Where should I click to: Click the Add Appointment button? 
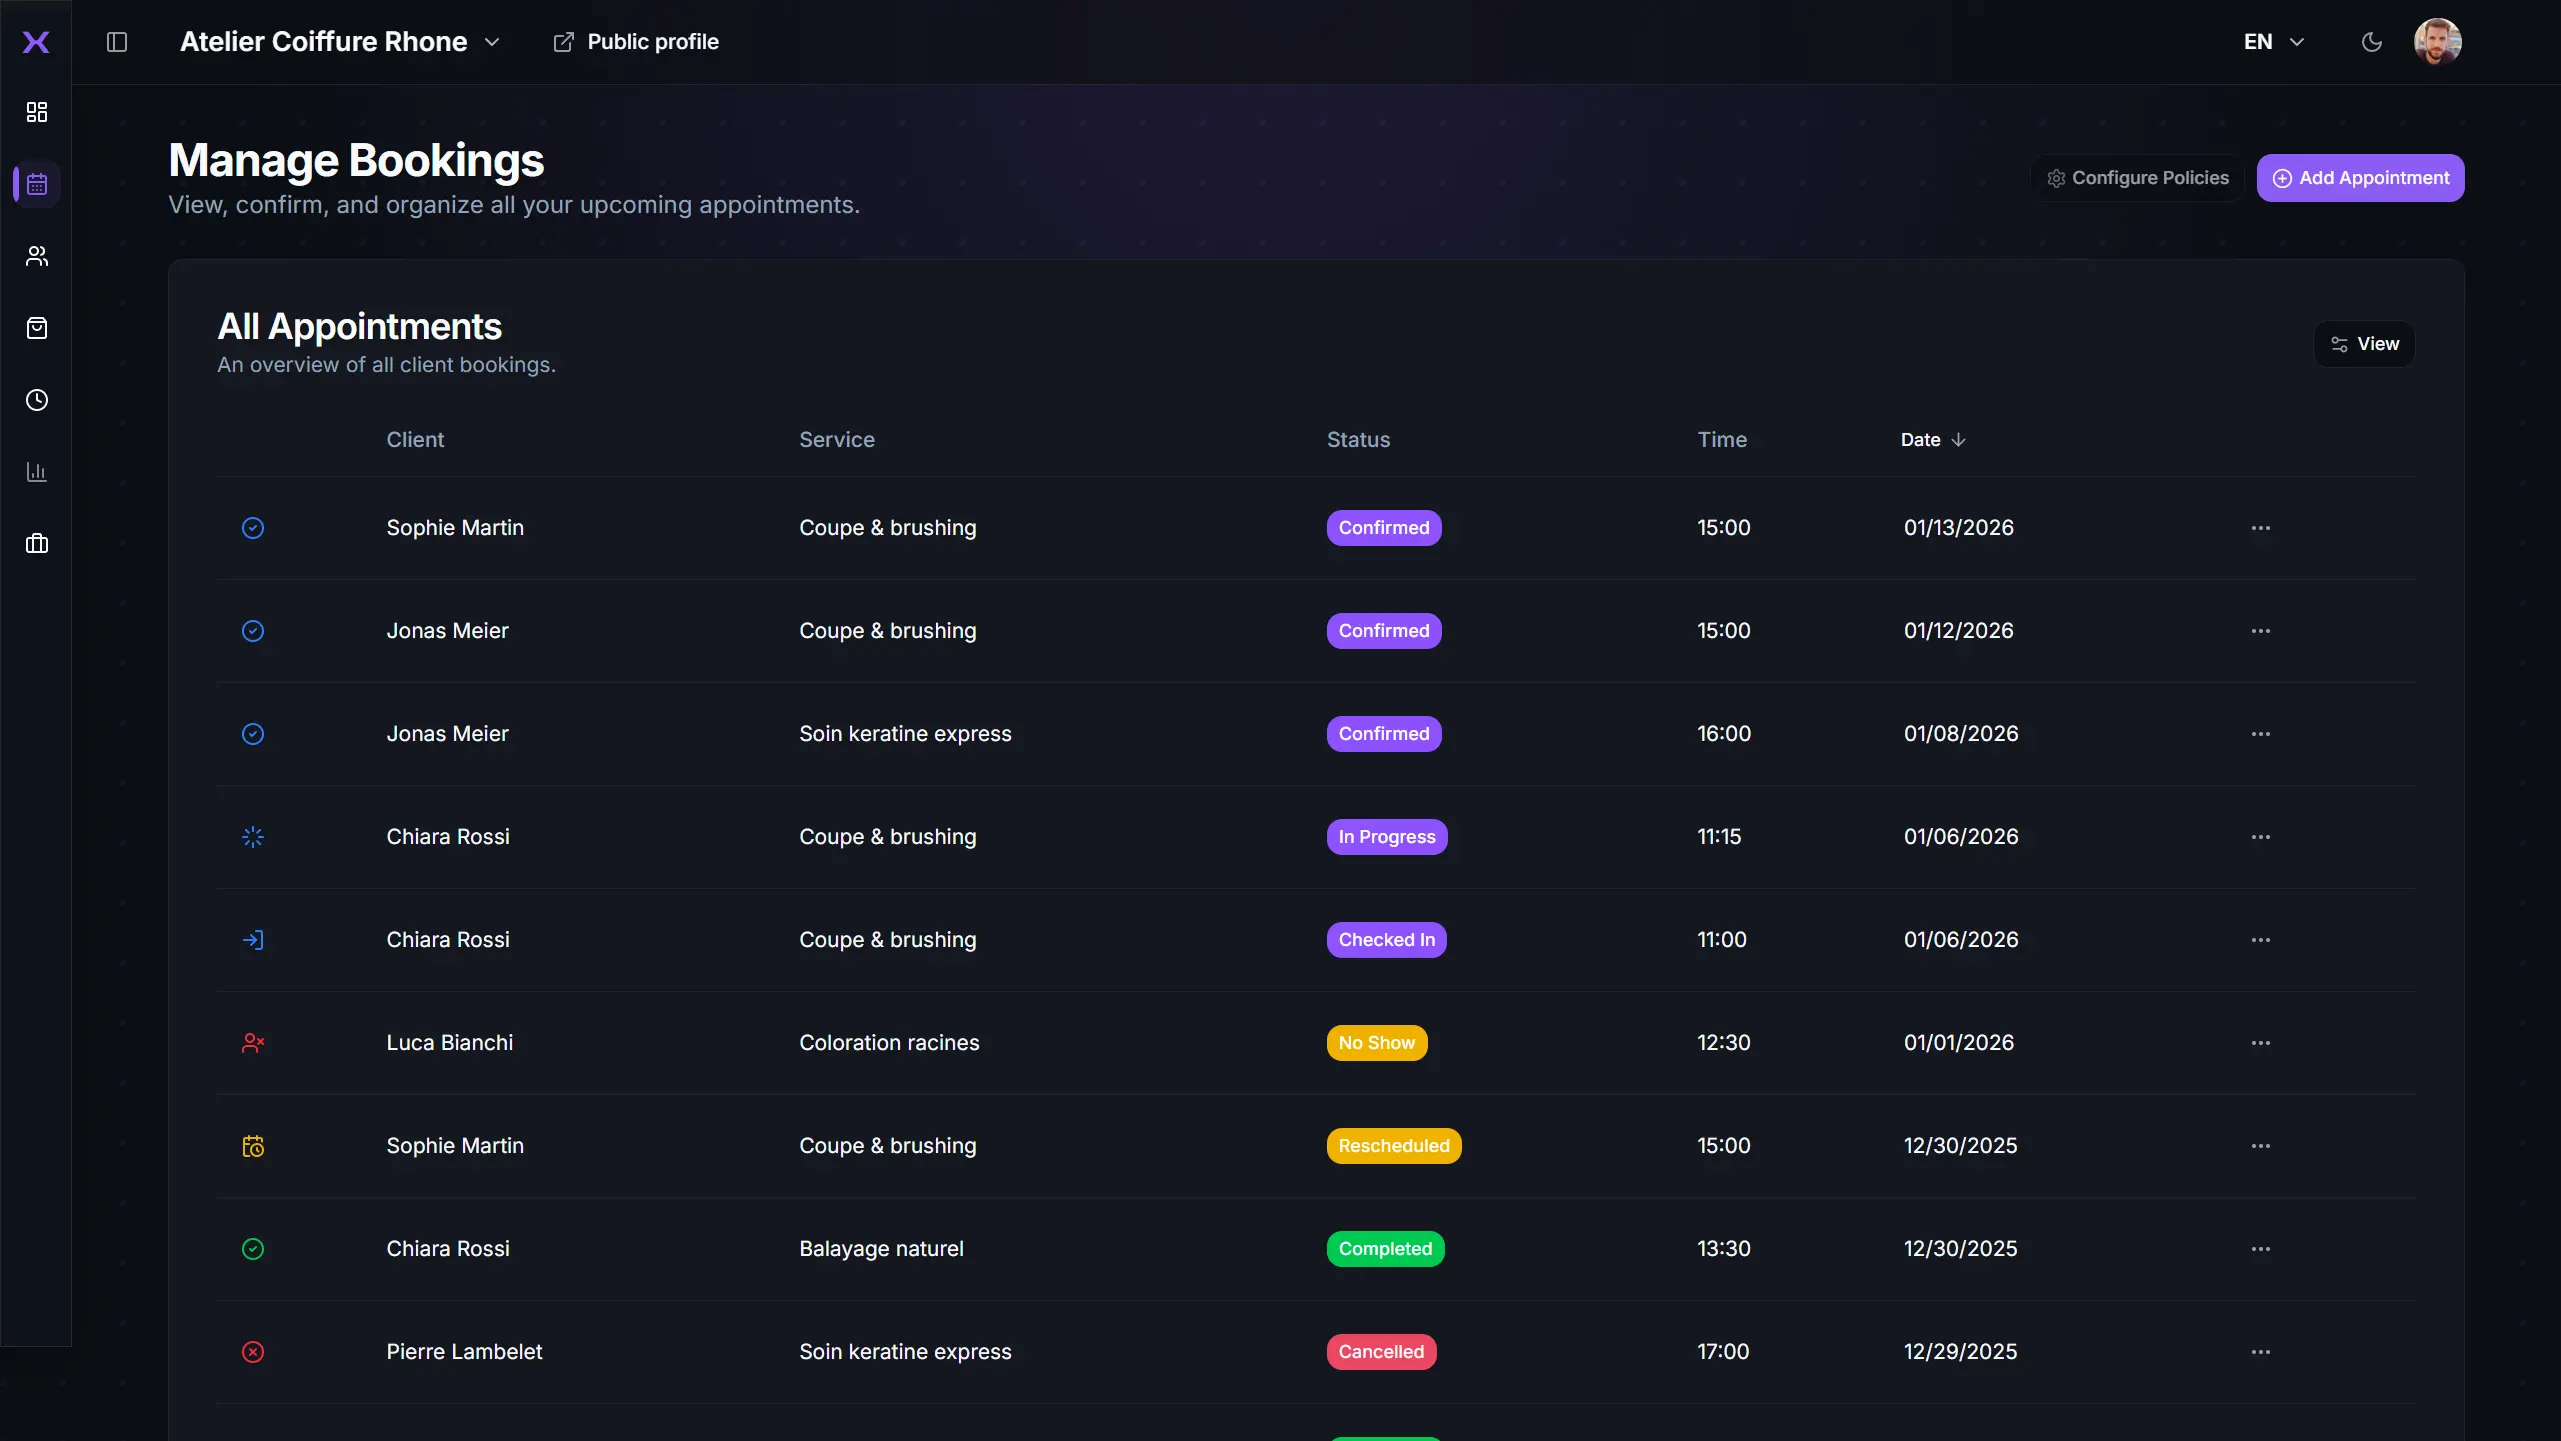[x=2360, y=178]
